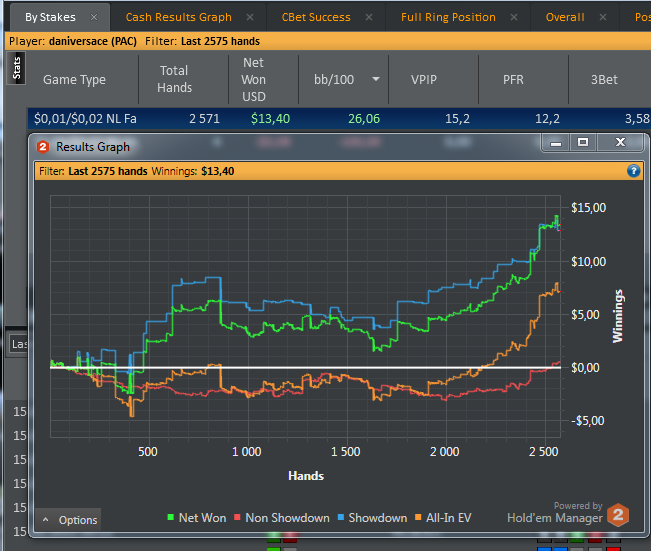The width and height of the screenshot is (651, 551).
Task: Sort by Game Type column header
Action: click(74, 79)
